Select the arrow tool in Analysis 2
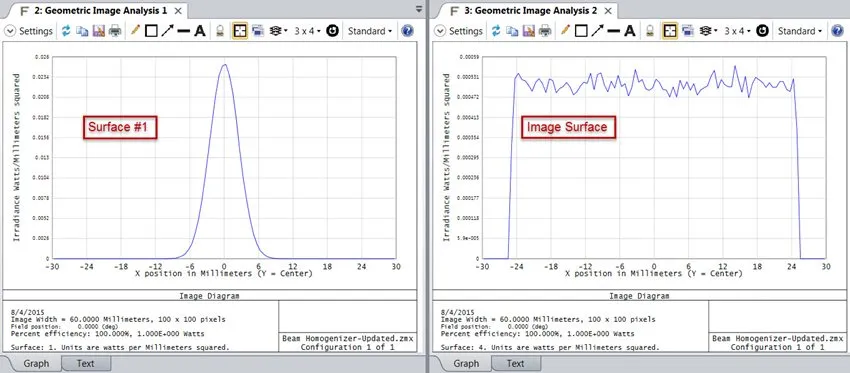850x373 pixels. tap(597, 31)
